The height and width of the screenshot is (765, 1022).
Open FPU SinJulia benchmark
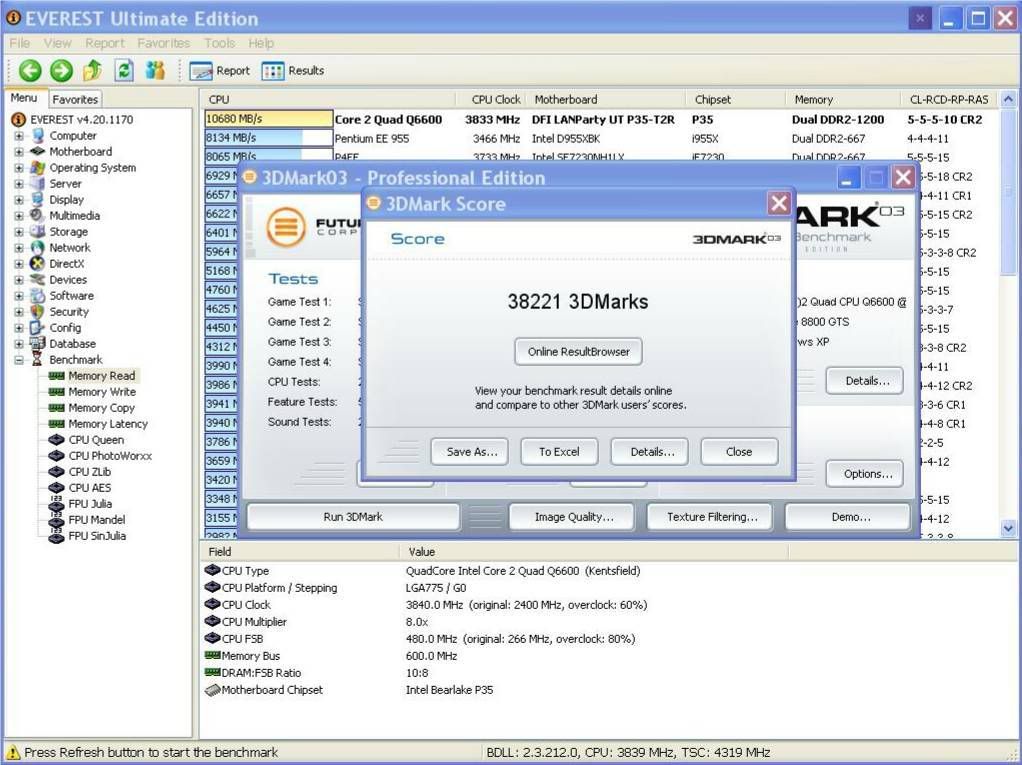click(x=96, y=536)
